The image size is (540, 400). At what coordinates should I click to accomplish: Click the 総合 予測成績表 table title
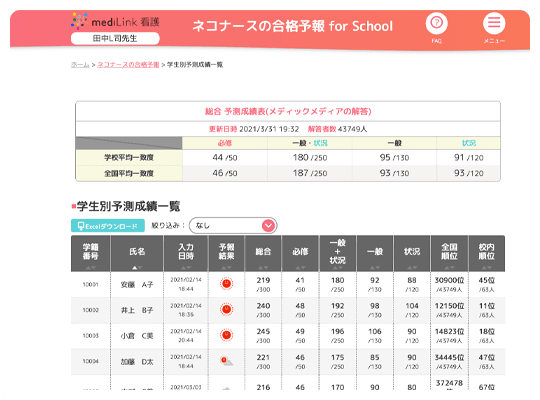click(288, 111)
